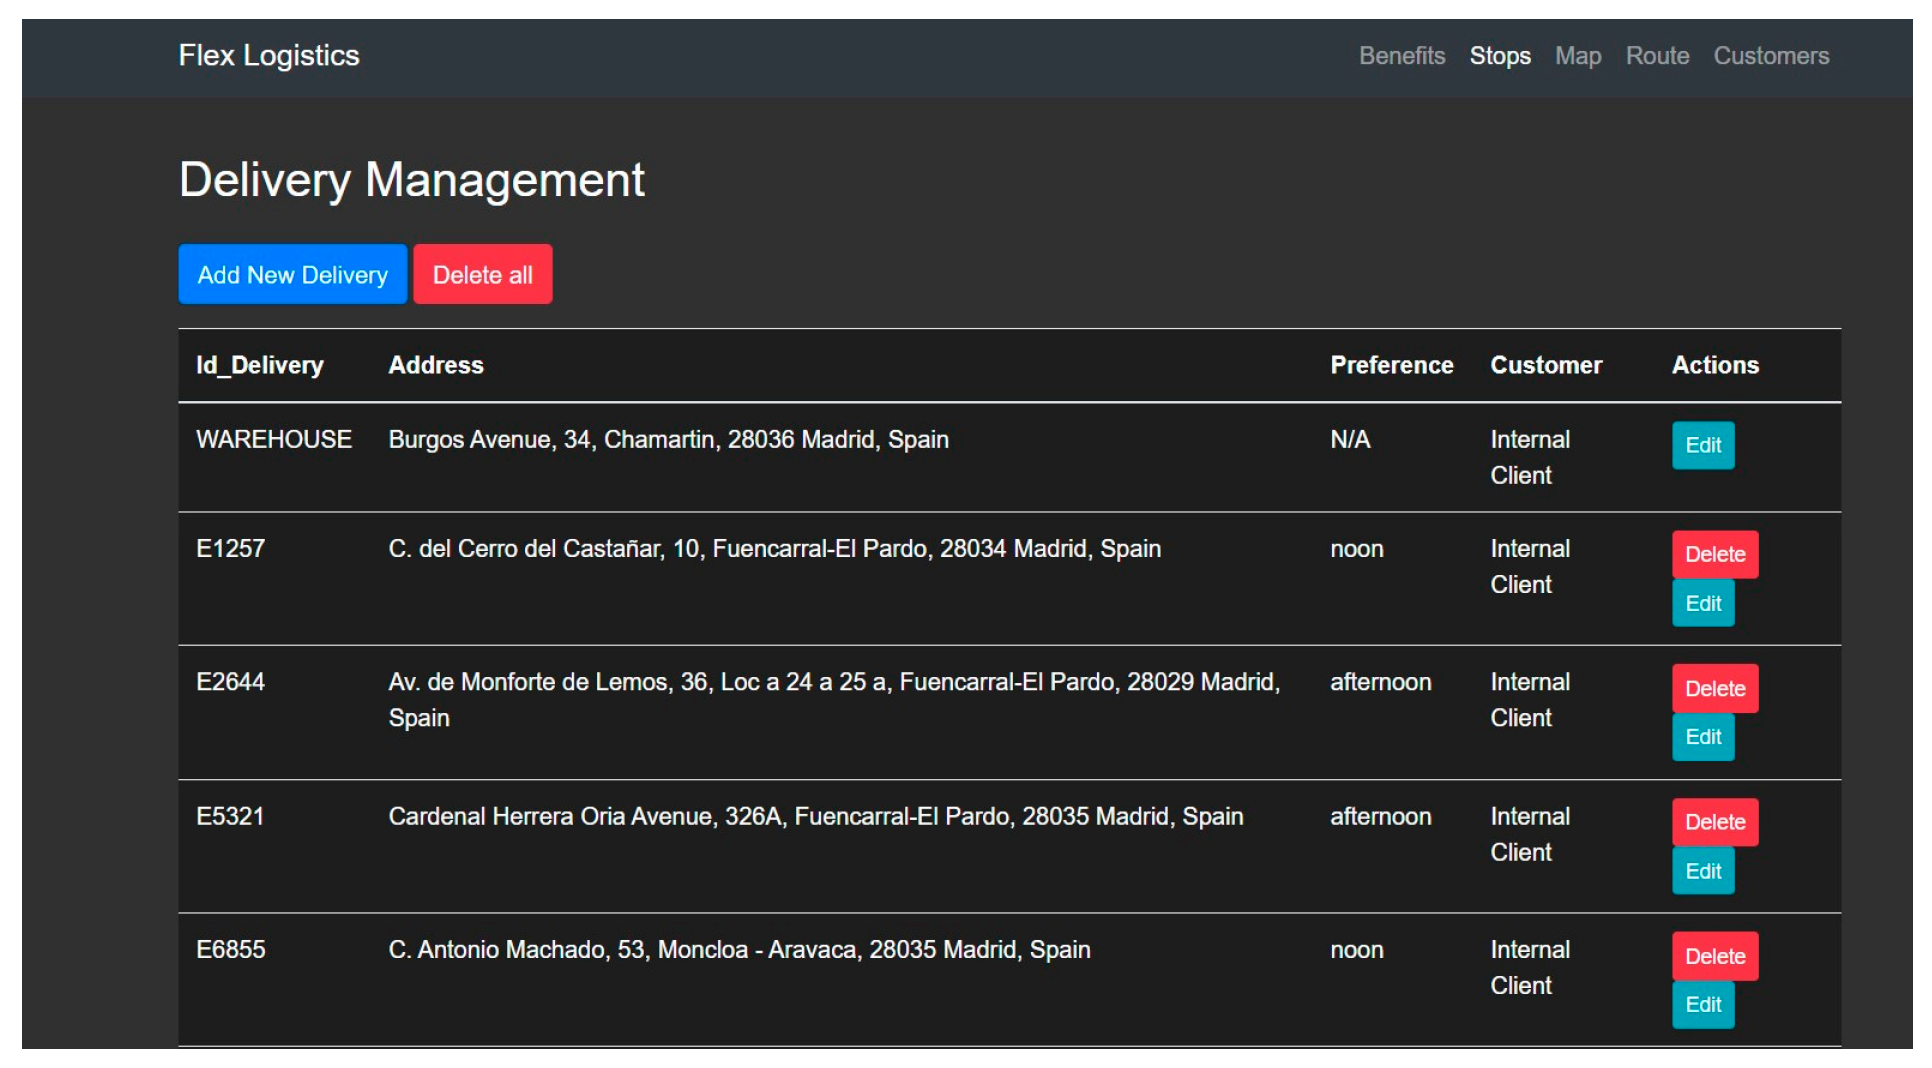This screenshot has height=1068, width=1932.
Task: Edit the WAREHOUSE delivery row
Action: click(1702, 446)
